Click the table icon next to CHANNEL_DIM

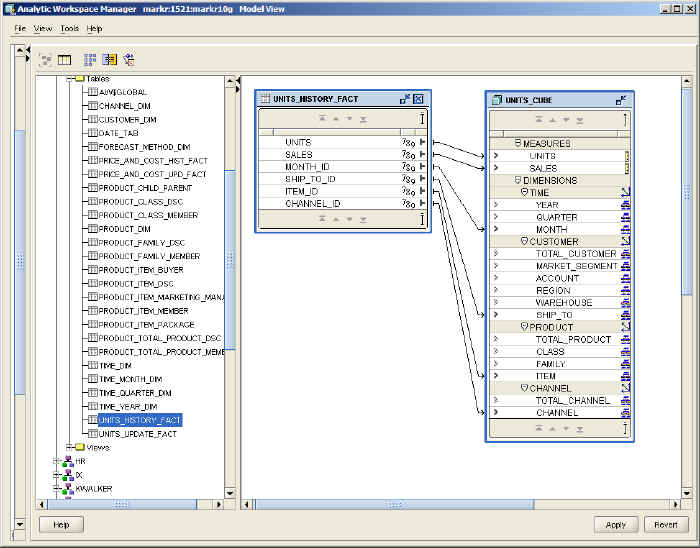pyautogui.click(x=92, y=106)
